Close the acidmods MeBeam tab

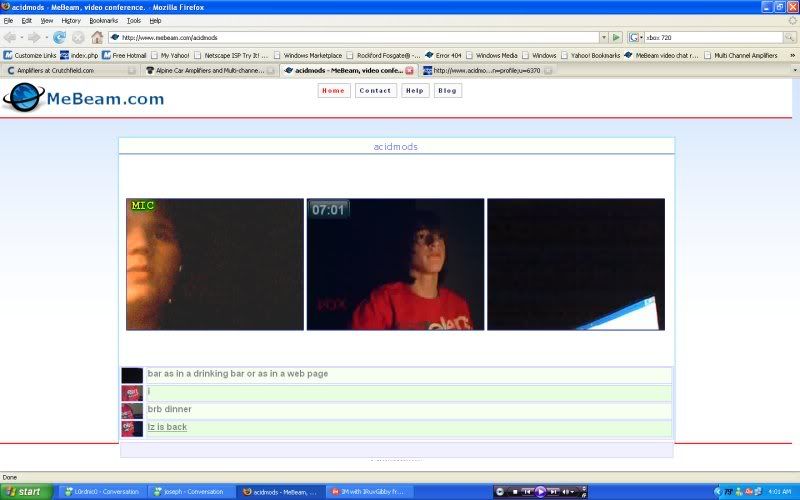(x=409, y=70)
